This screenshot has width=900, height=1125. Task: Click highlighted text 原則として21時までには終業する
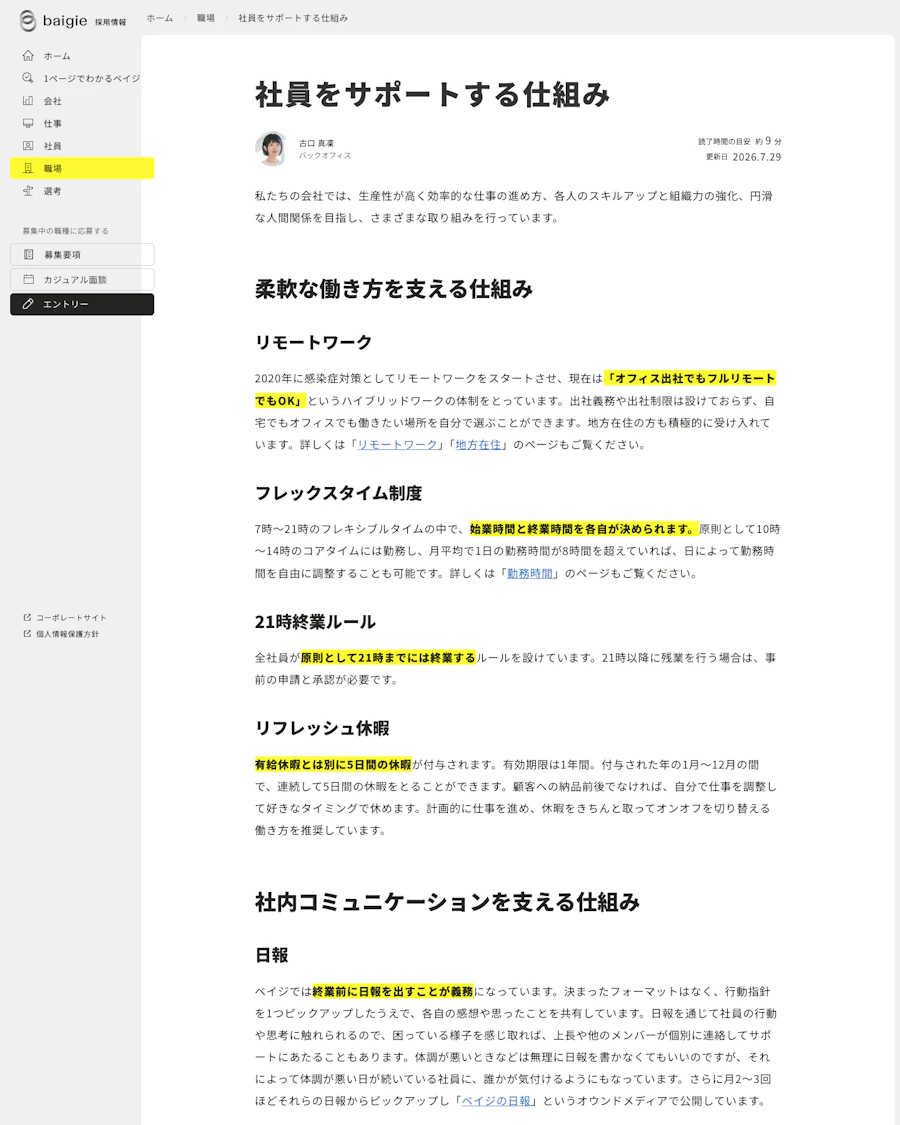pyautogui.click(x=388, y=657)
